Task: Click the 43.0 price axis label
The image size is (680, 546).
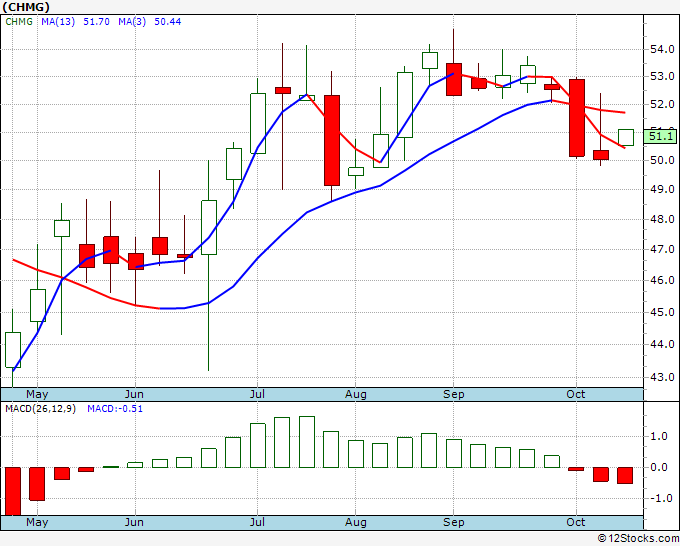Action: [662, 377]
